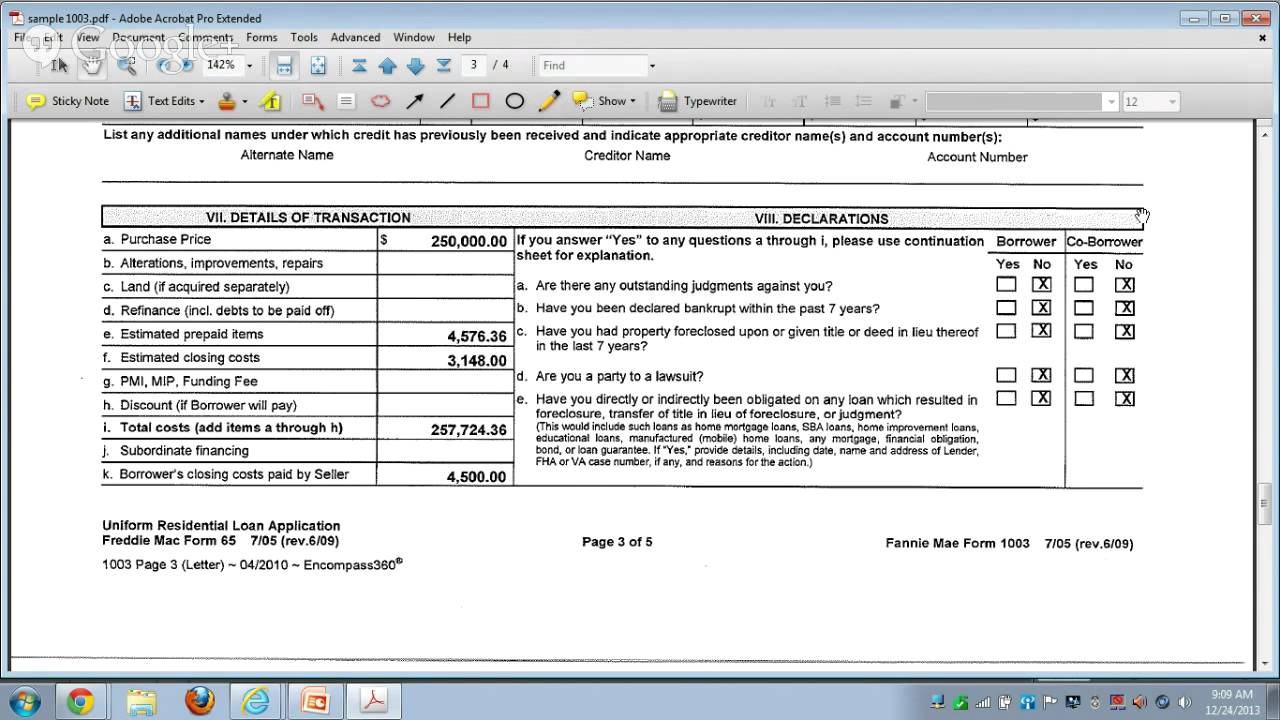
Task: Open the Help menu
Action: click(x=459, y=37)
